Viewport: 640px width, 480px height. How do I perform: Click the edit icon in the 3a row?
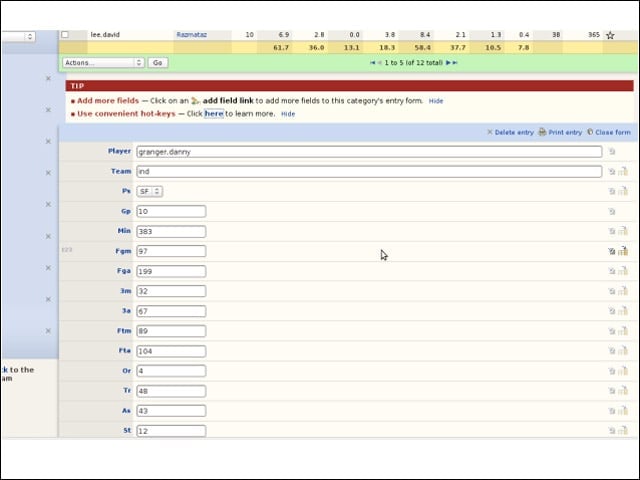click(612, 311)
